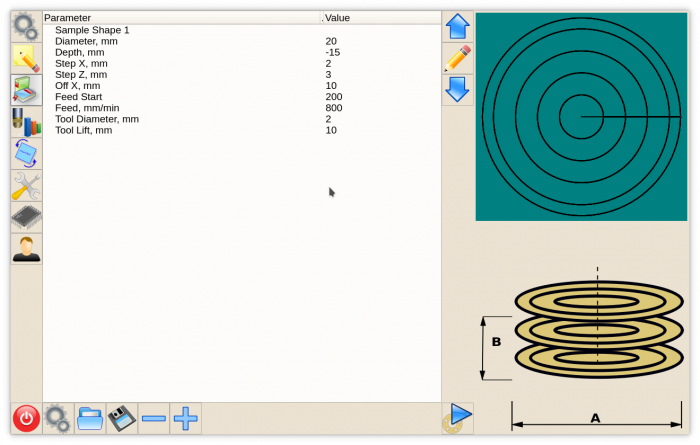This screenshot has height=445, width=700.
Task: Click the blue rotate transform icon
Action: [x=26, y=153]
